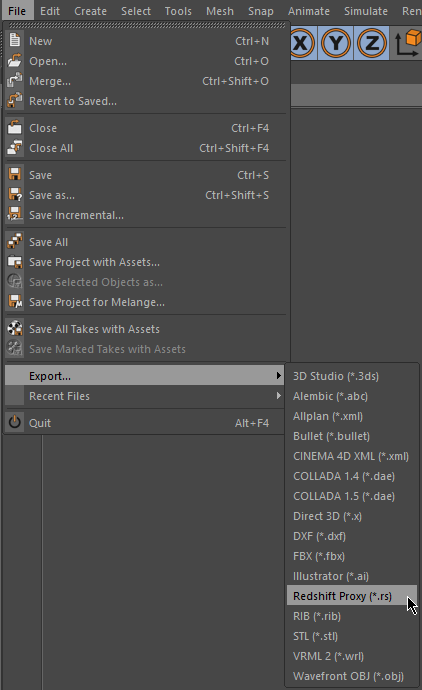Open the Edit menu
Viewport: 422px width, 690px height.
tap(50, 11)
